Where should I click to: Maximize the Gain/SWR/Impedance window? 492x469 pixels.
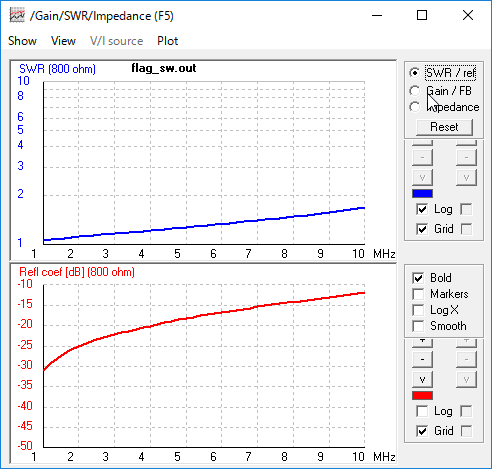tap(422, 15)
